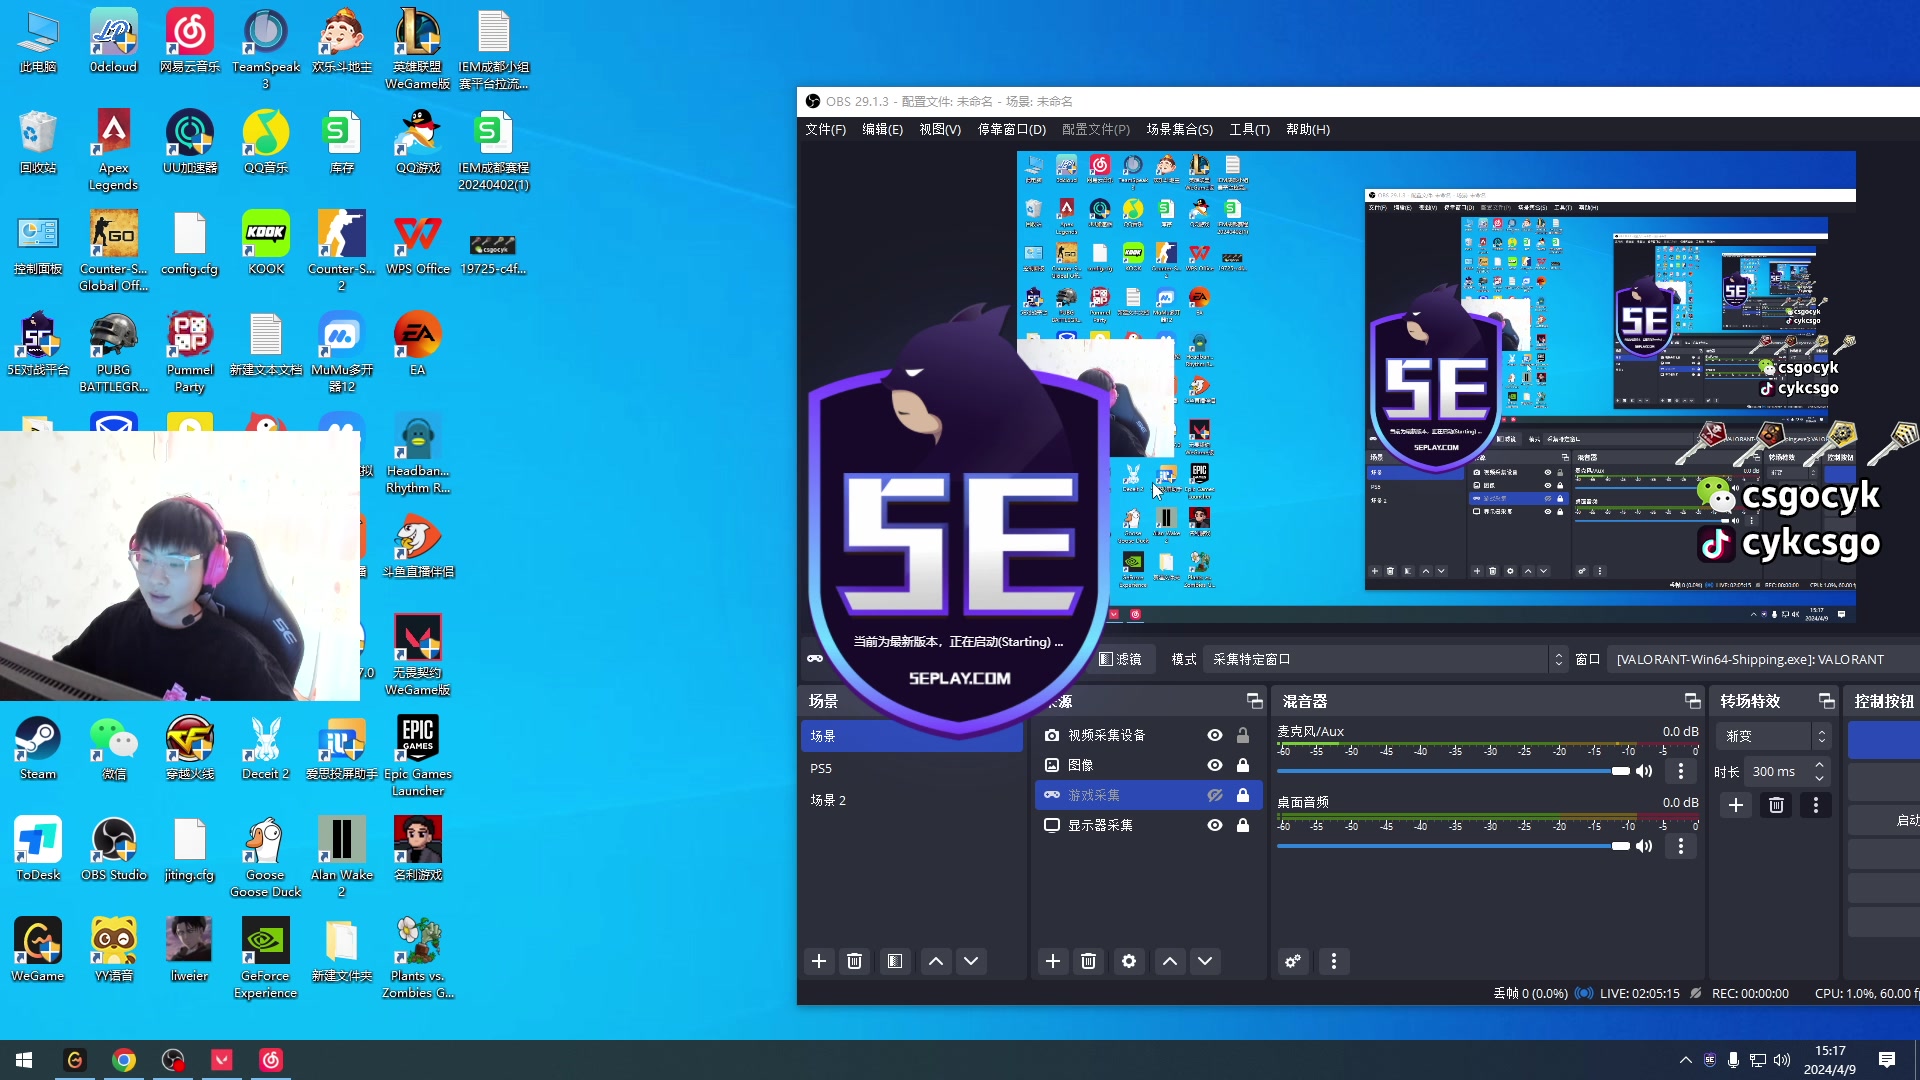The height and width of the screenshot is (1080, 1920).
Task: Select the PS5 scene
Action: coord(911,768)
